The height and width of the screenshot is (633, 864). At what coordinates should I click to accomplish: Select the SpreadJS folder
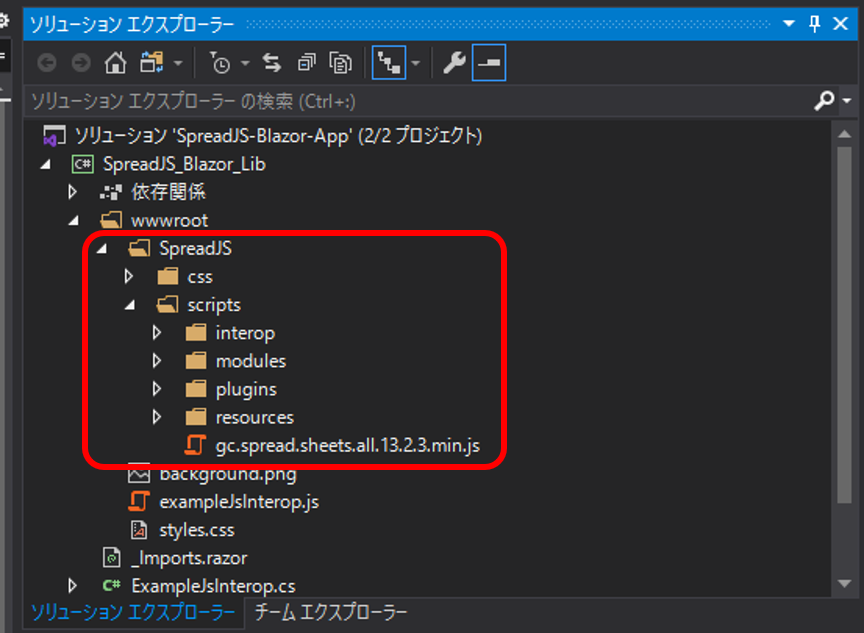(195, 248)
